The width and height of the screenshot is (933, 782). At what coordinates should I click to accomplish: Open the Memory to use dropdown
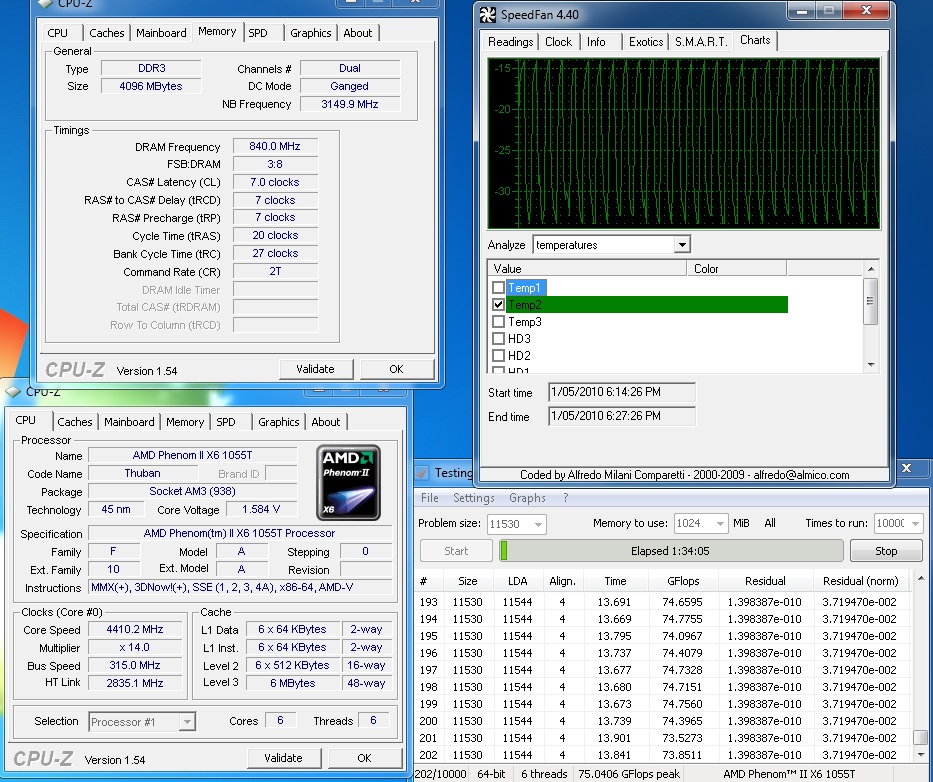pos(720,524)
